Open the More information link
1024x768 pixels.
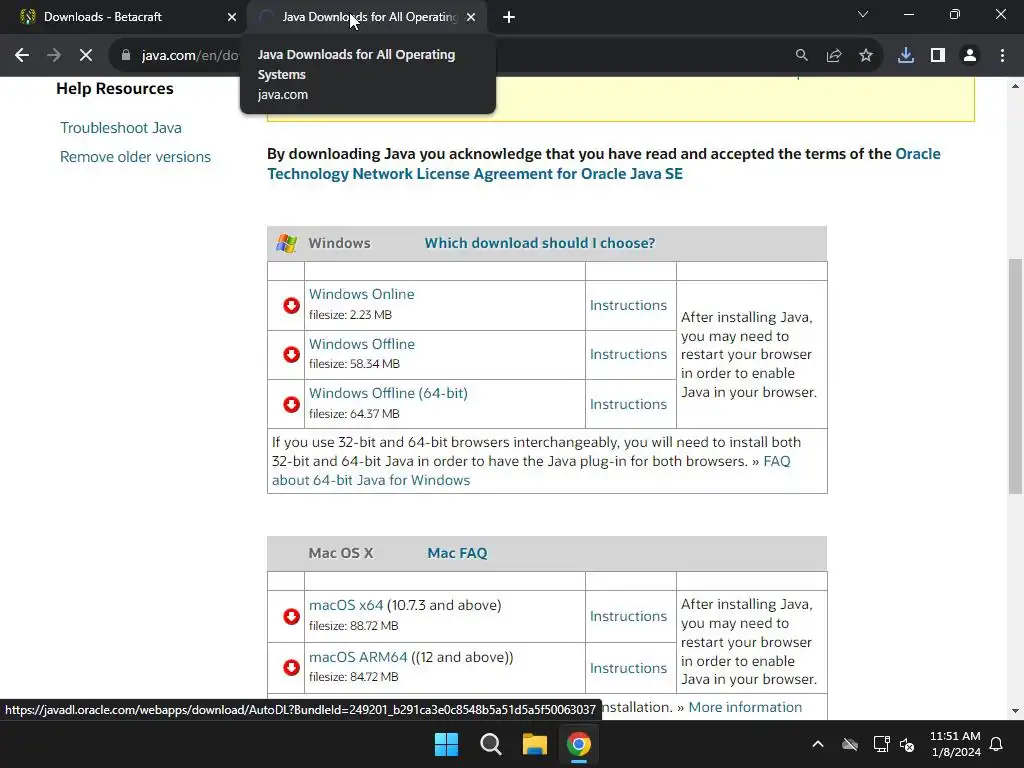(x=745, y=707)
